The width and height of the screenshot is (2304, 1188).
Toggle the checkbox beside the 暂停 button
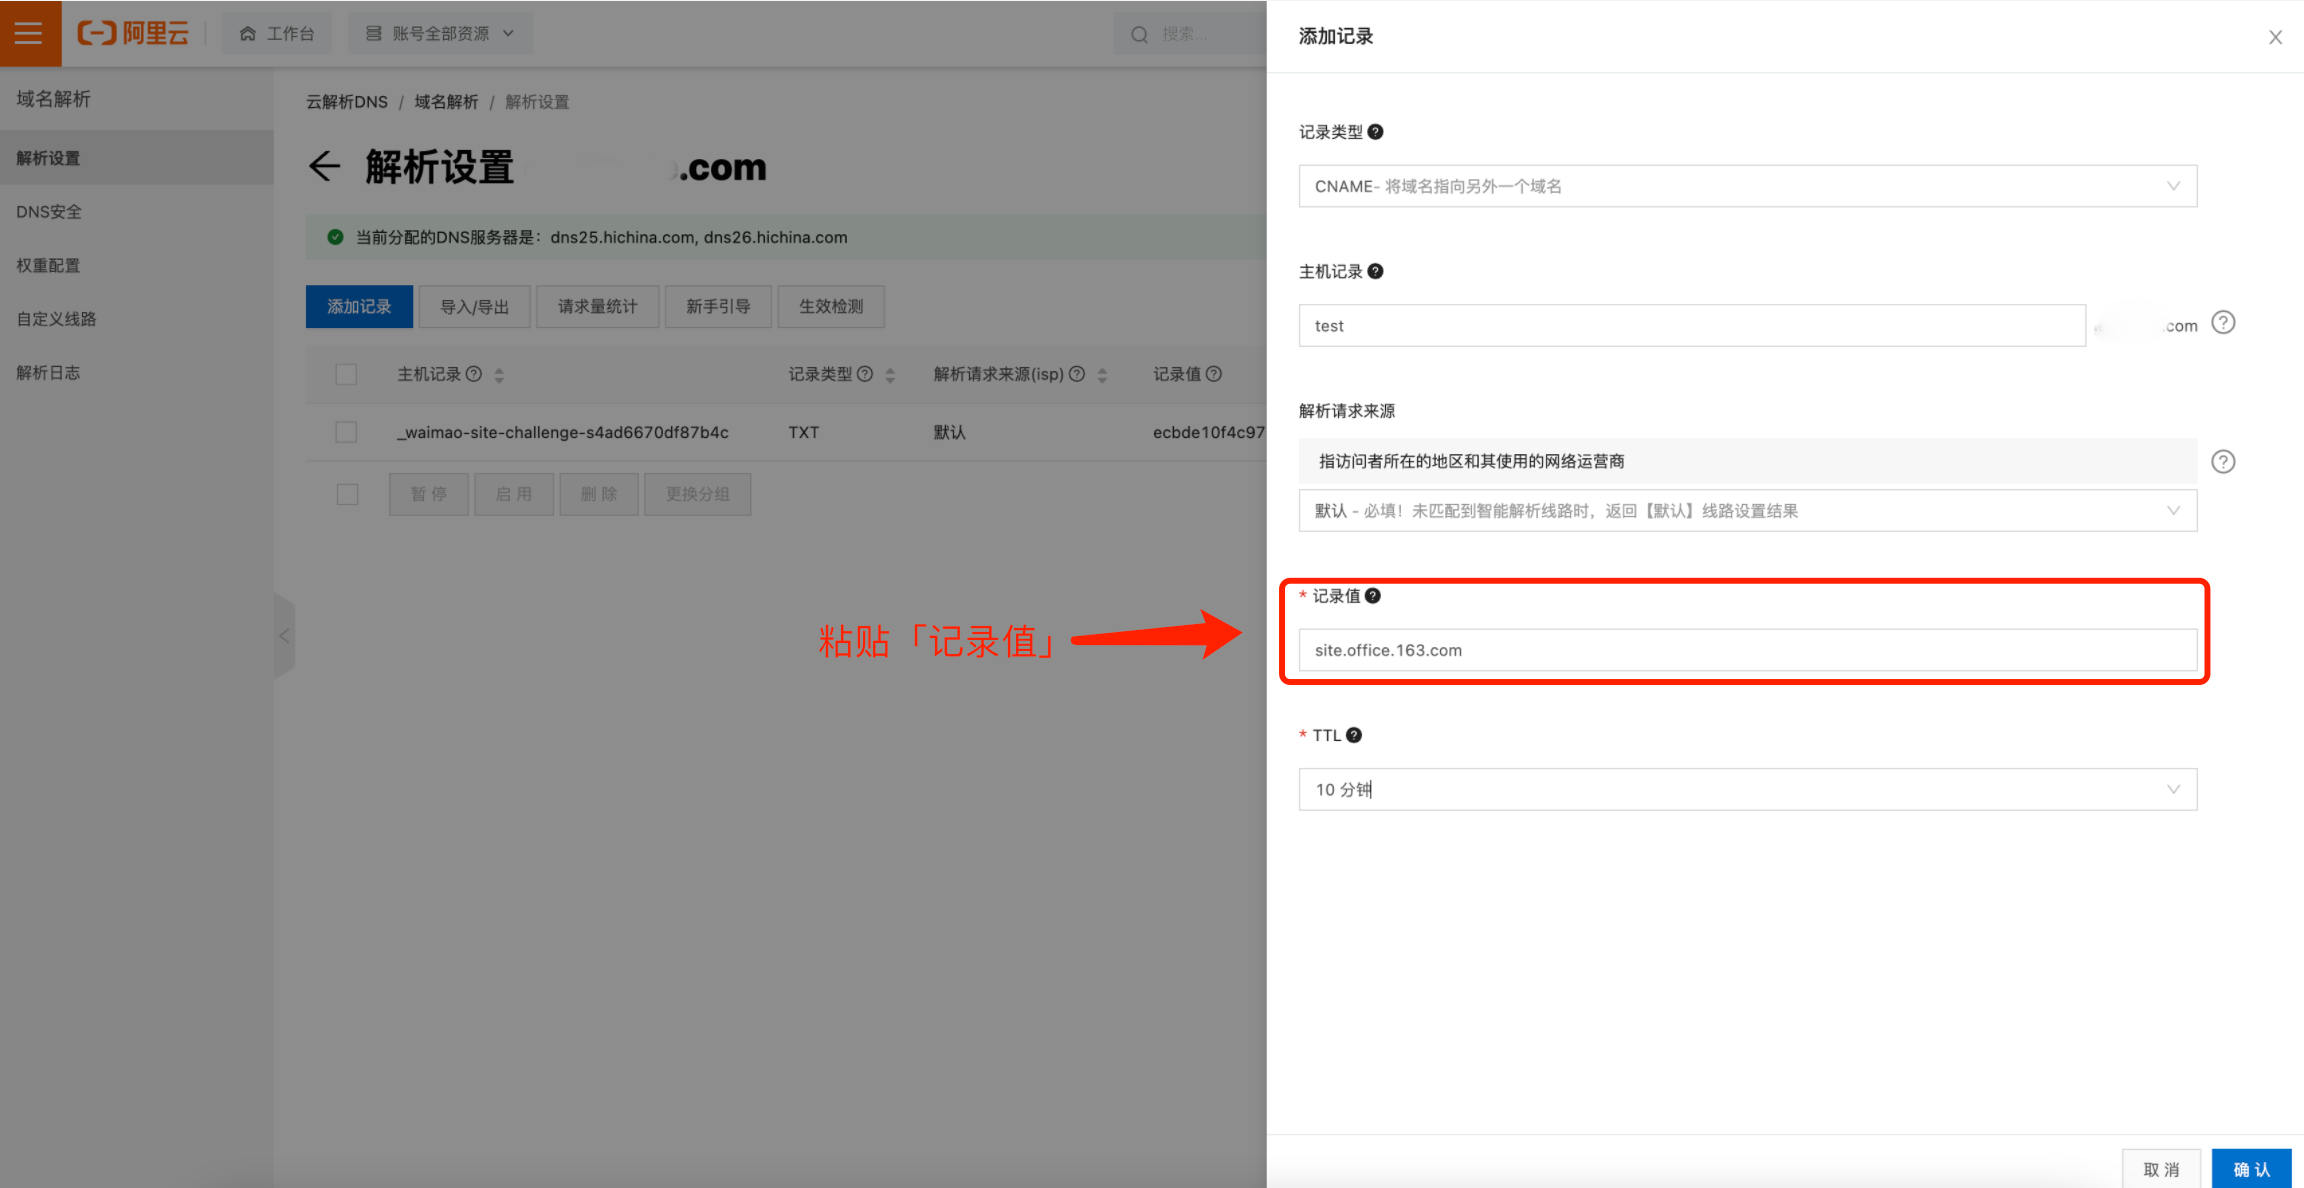pyautogui.click(x=347, y=494)
